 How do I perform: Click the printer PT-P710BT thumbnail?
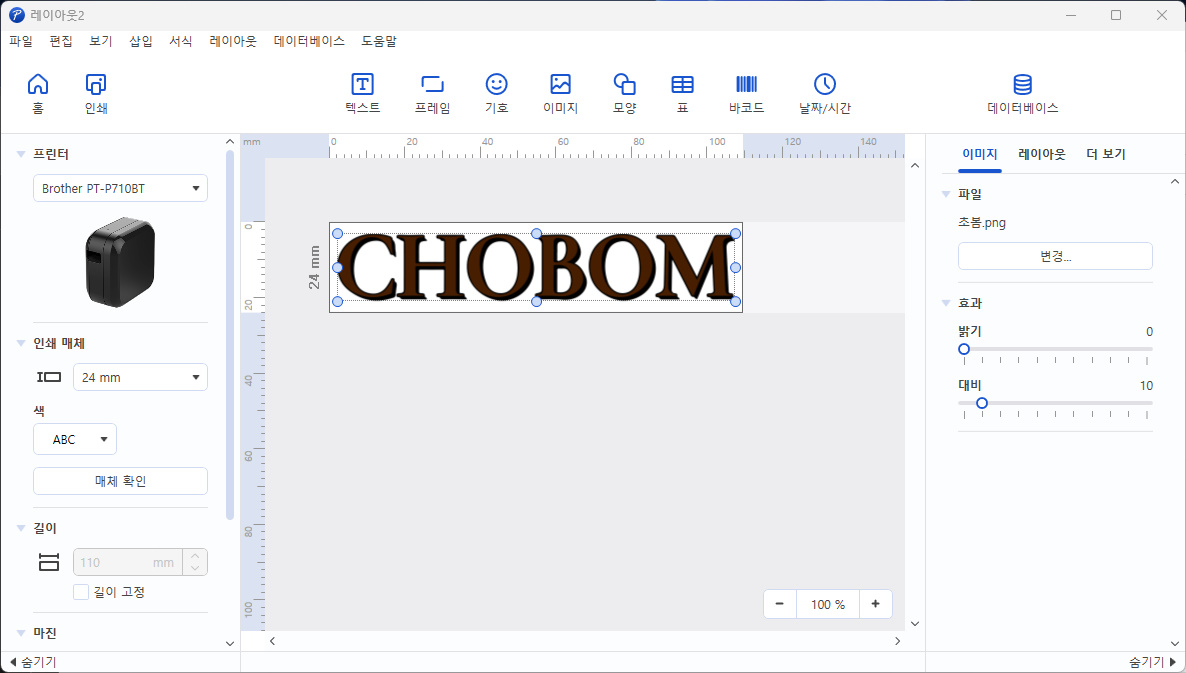(x=120, y=262)
